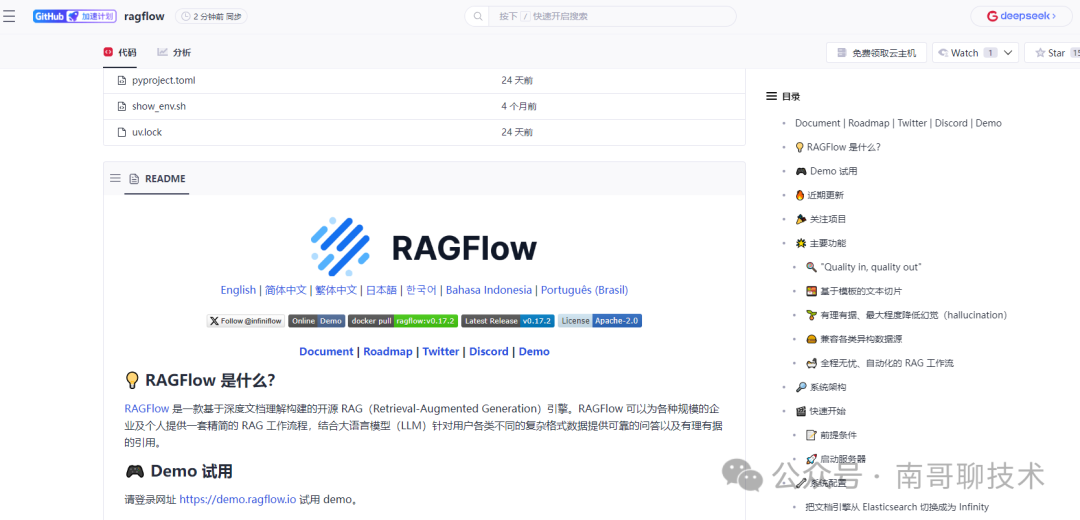The image size is (1080, 520).
Task: Switch README language to English
Action: tap(238, 290)
